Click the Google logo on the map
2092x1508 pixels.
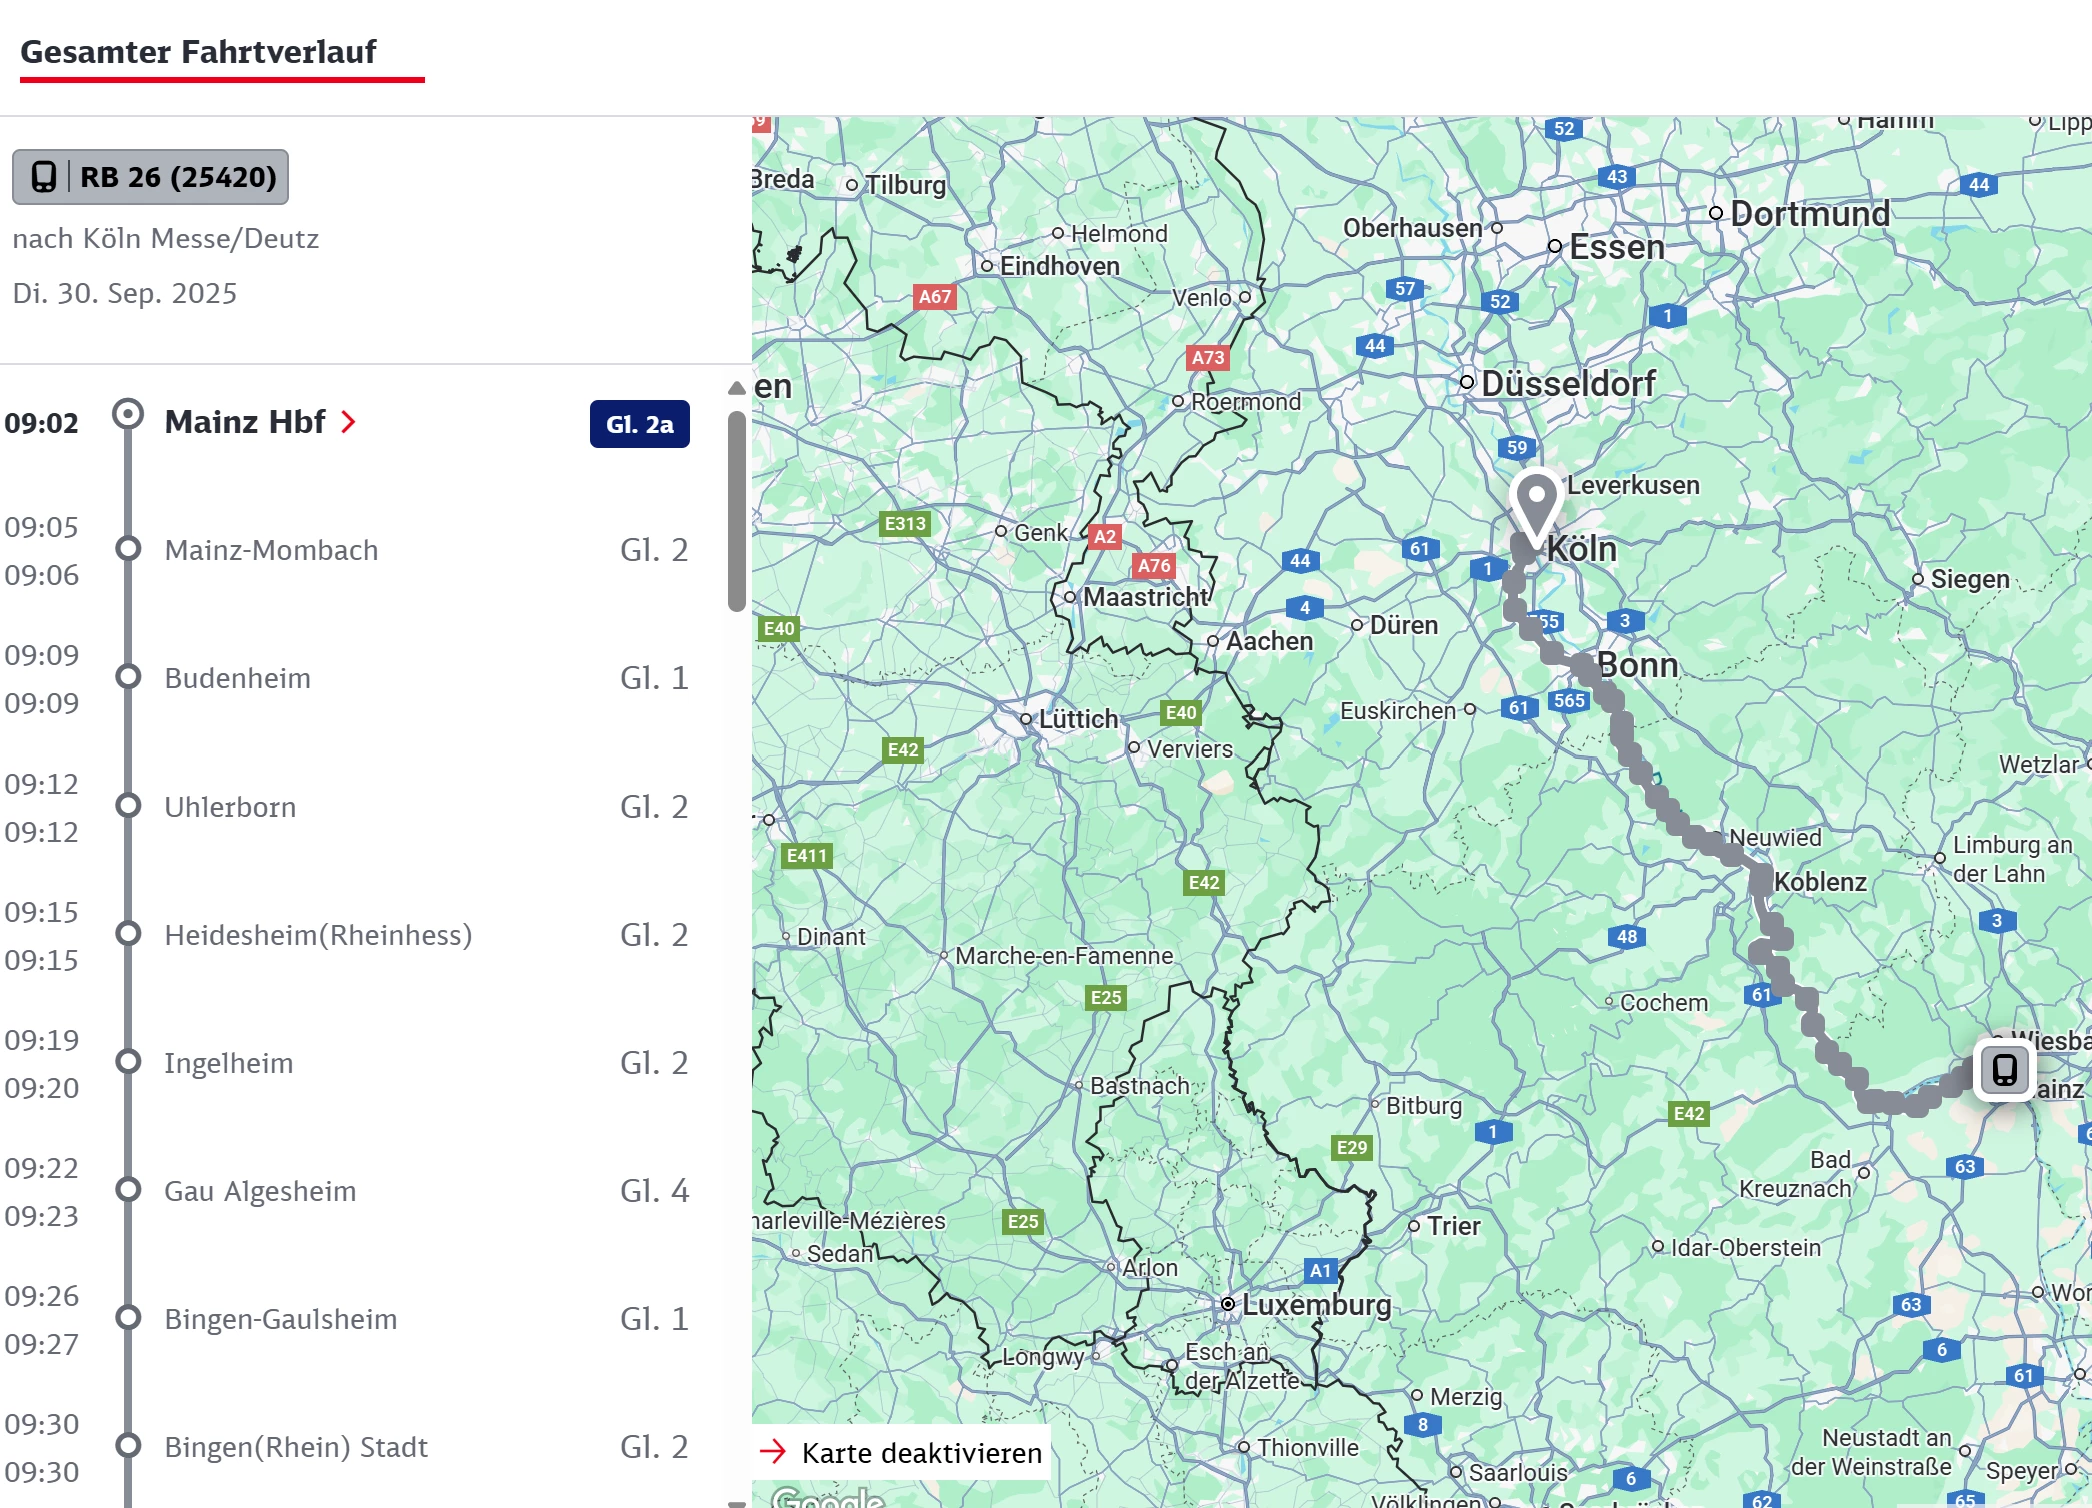point(827,1497)
